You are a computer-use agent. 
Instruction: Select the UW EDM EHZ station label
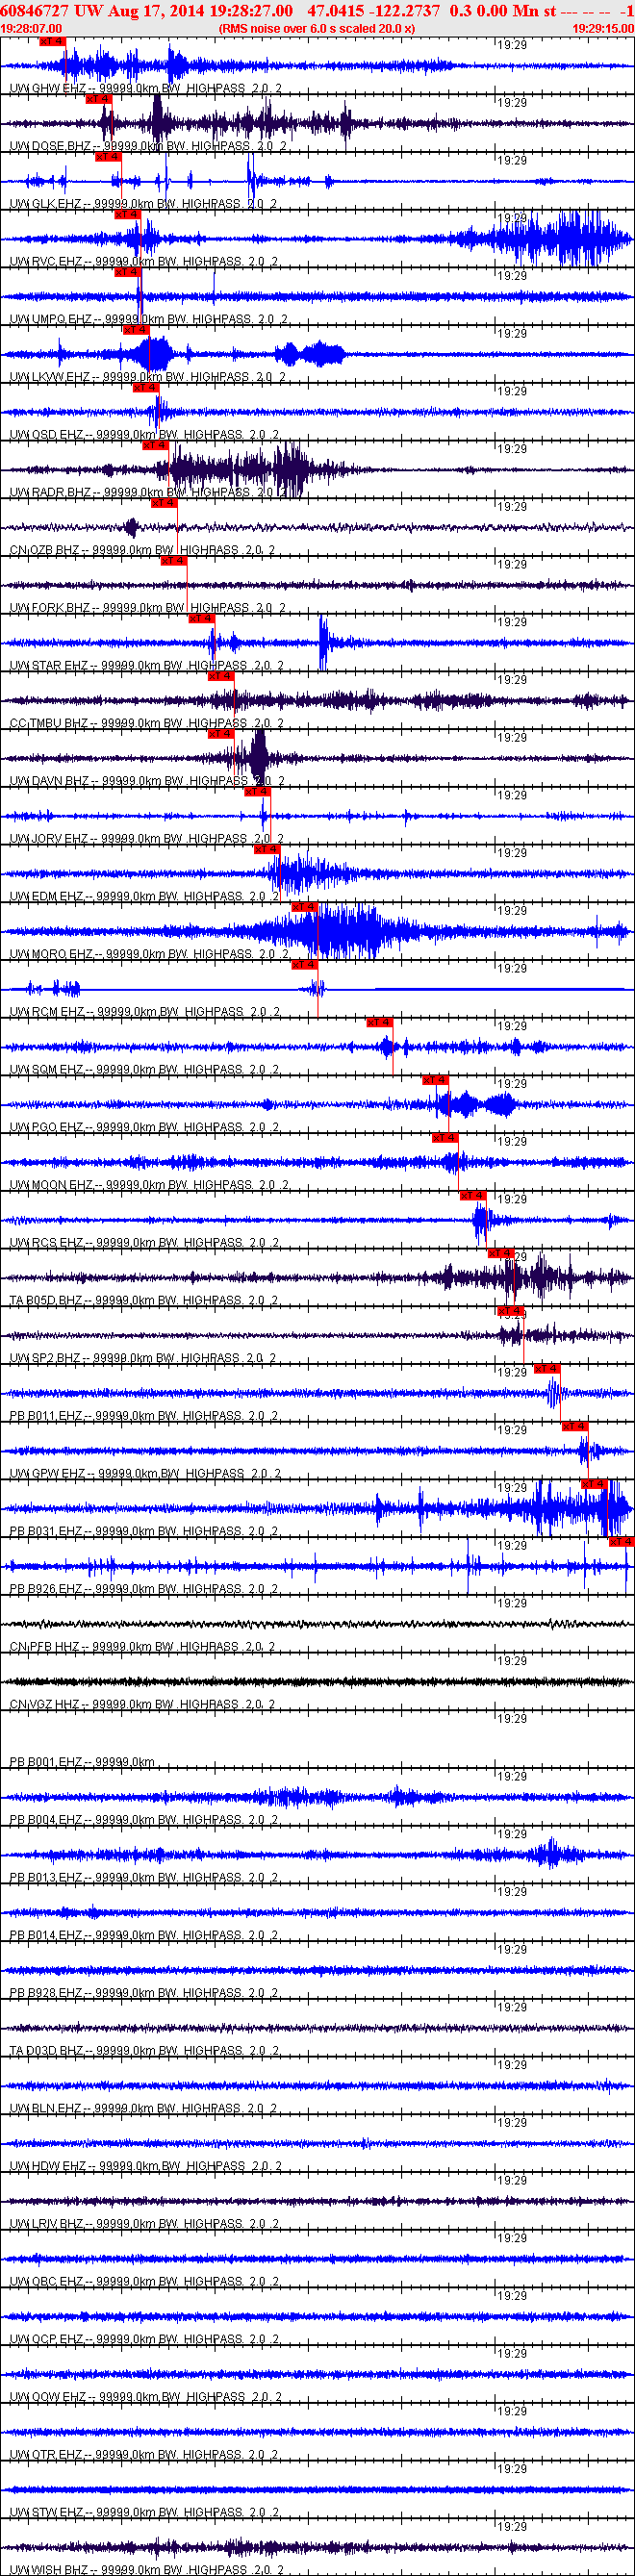click(144, 897)
